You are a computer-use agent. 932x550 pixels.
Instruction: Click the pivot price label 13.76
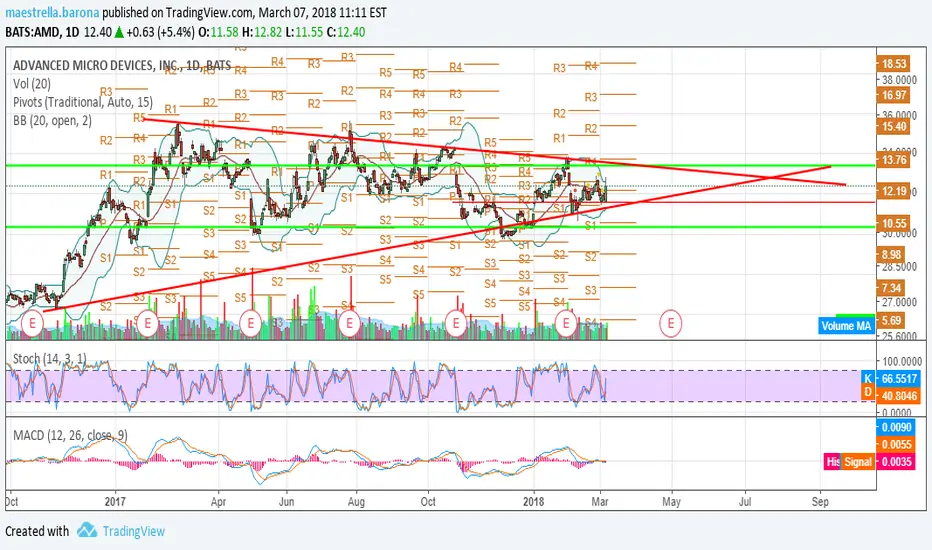(894, 159)
